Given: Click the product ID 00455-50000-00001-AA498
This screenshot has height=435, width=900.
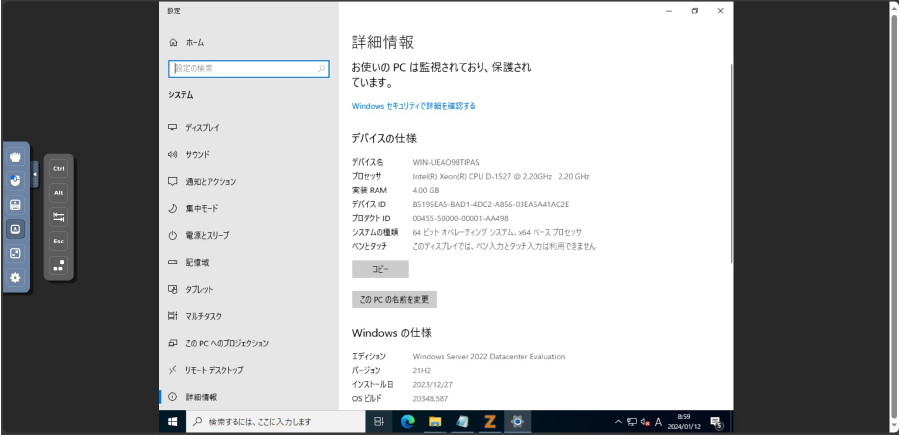Looking at the screenshot, I should point(460,219).
